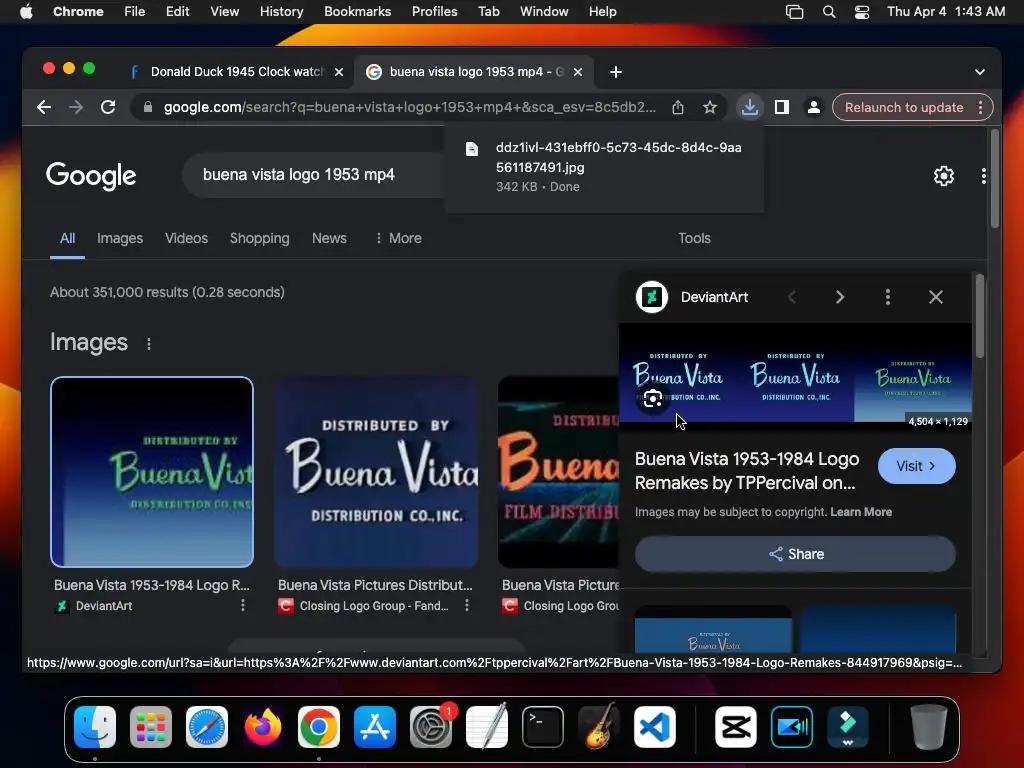Launch Visual Studio Code from dock
The width and height of the screenshot is (1024, 768).
655,727
